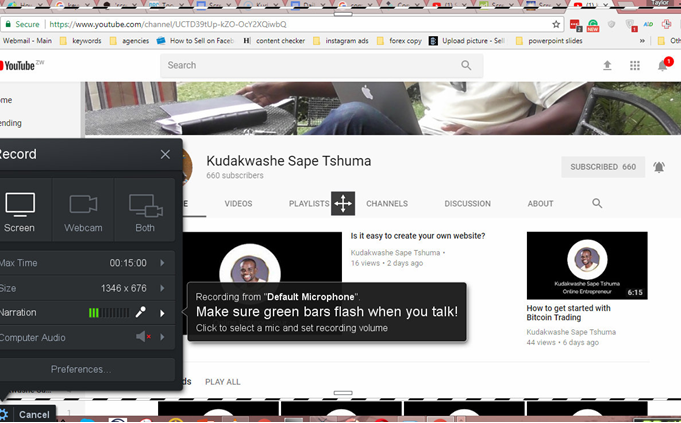This screenshot has width=681, height=423.
Task: Click the red clock extension icon
Action: (x=666, y=24)
